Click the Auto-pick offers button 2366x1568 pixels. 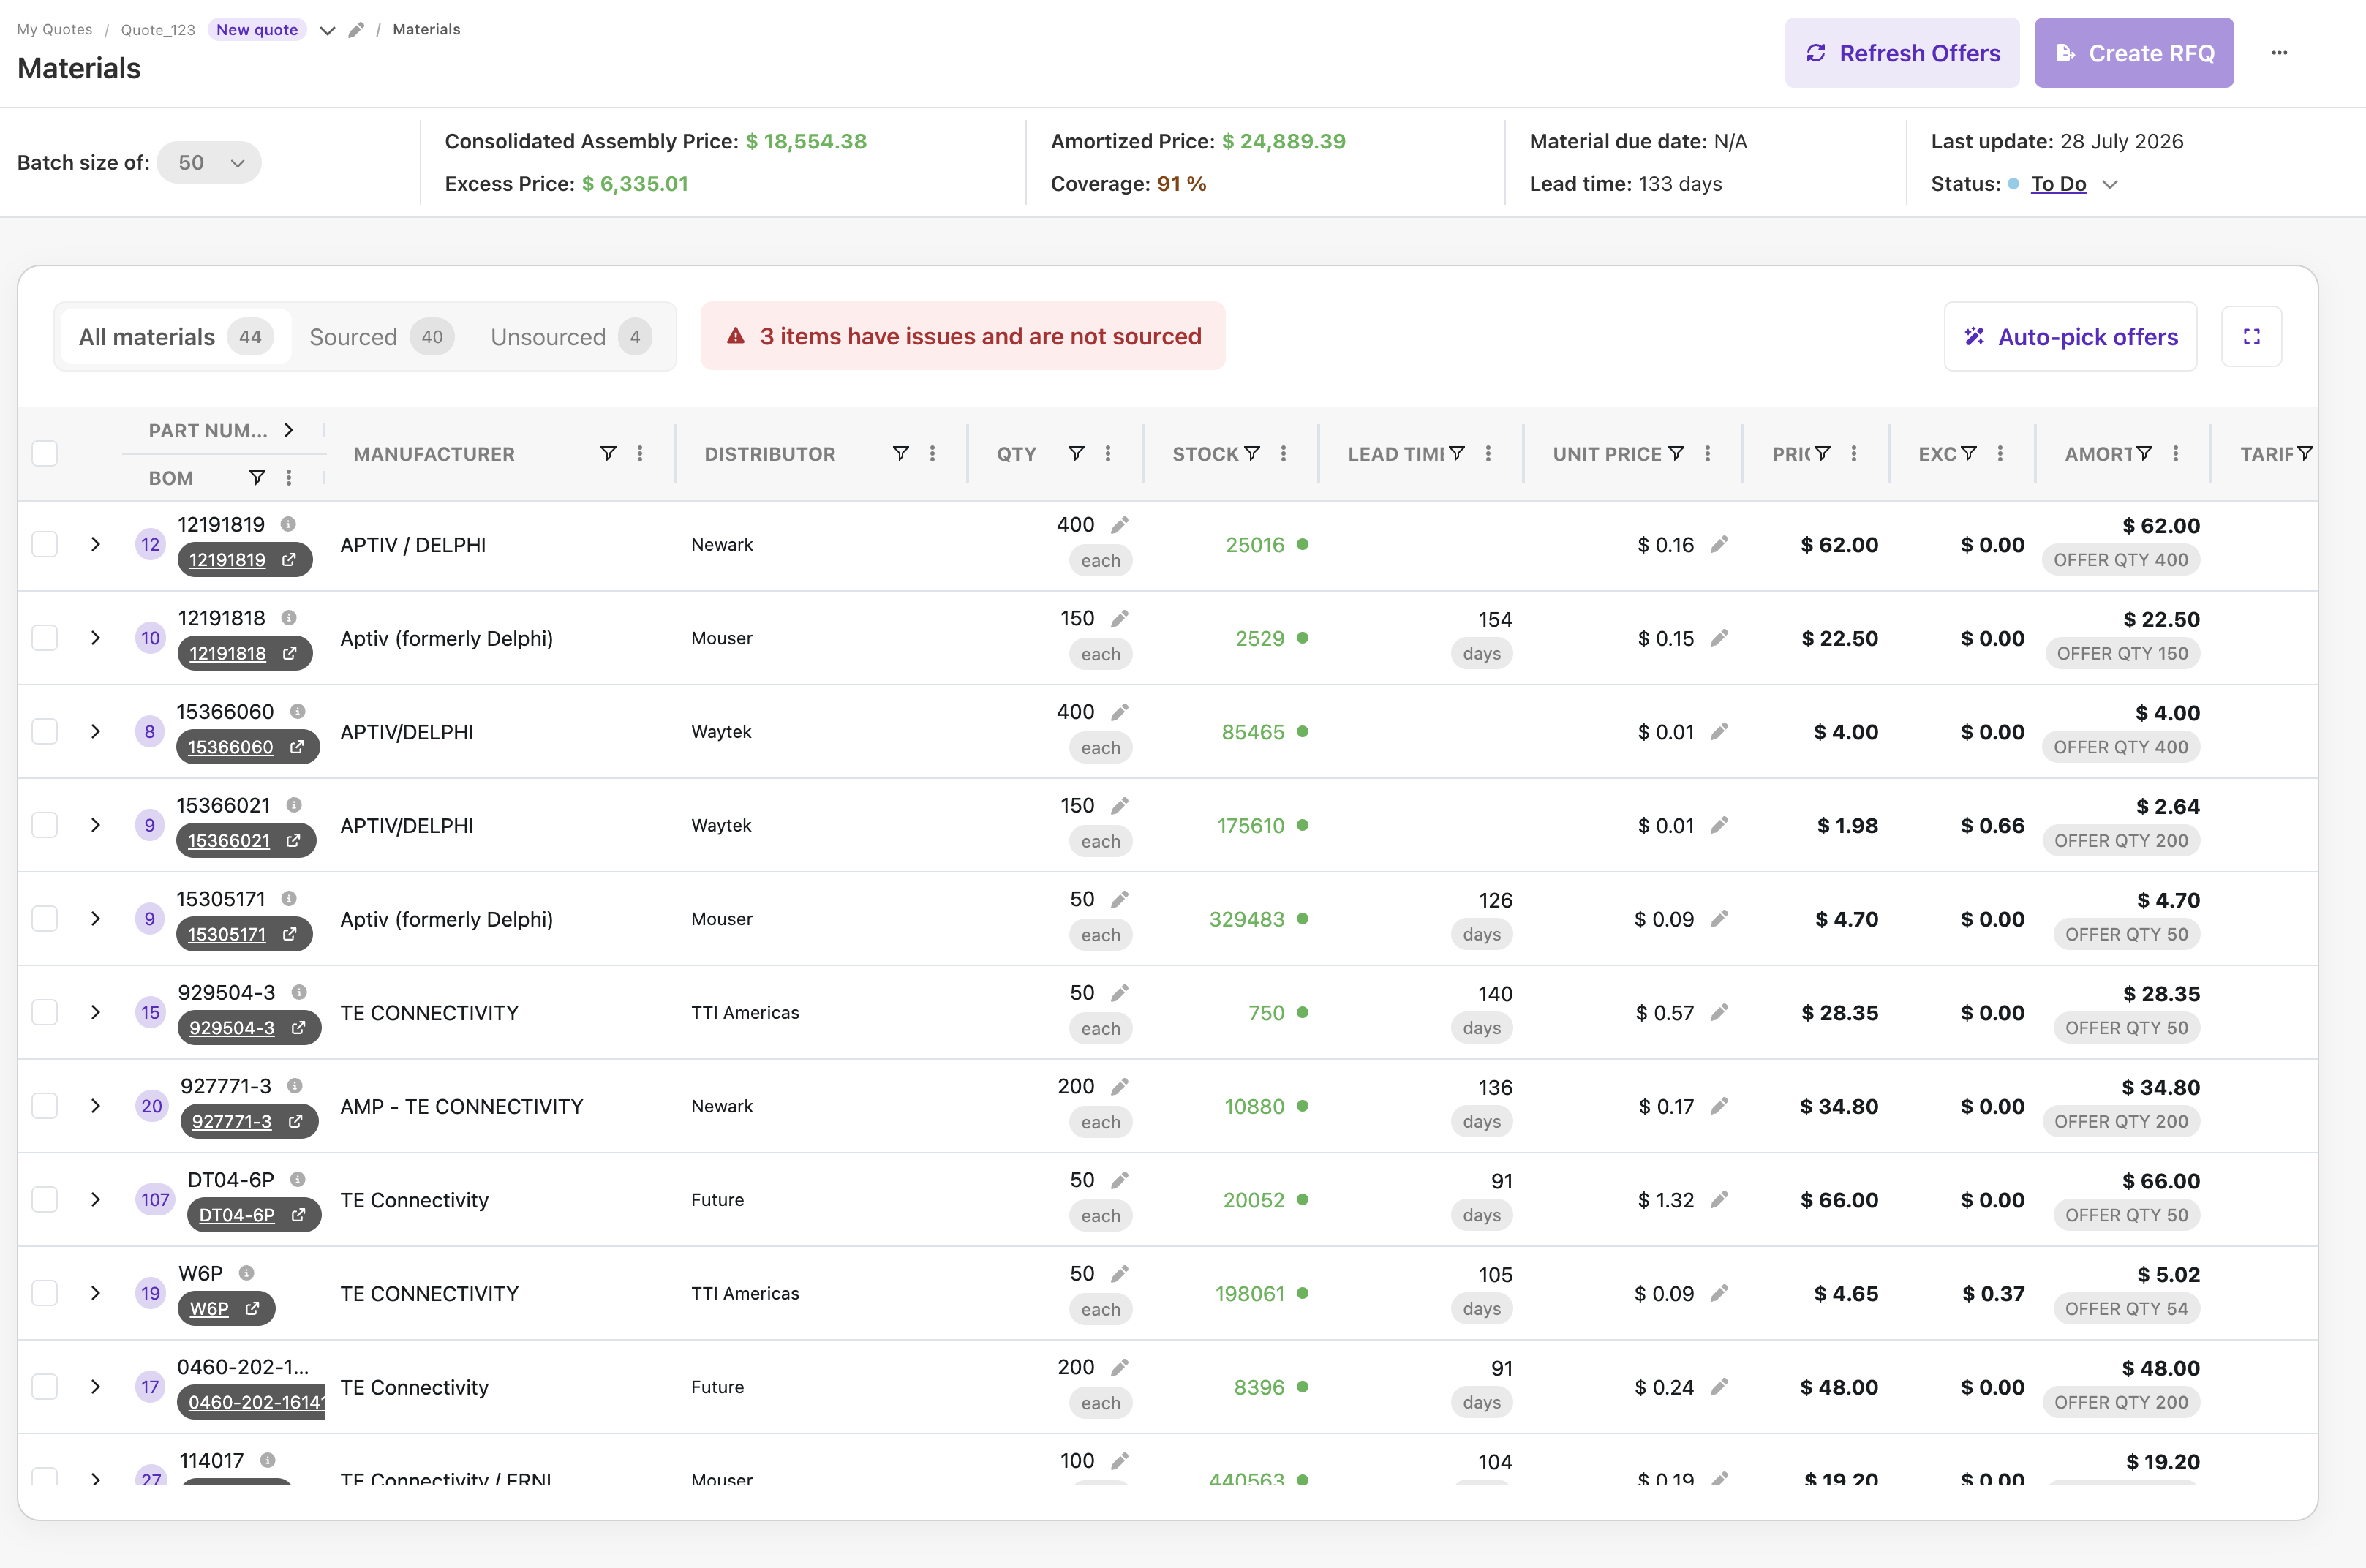[2070, 337]
